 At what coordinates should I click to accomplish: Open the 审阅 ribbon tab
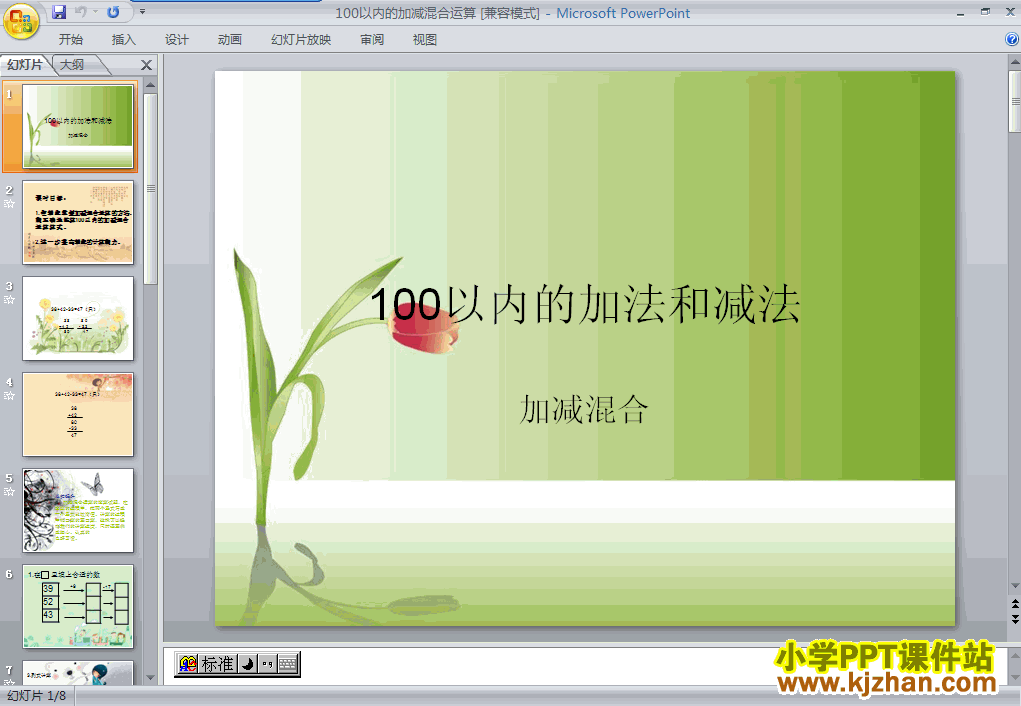click(372, 40)
